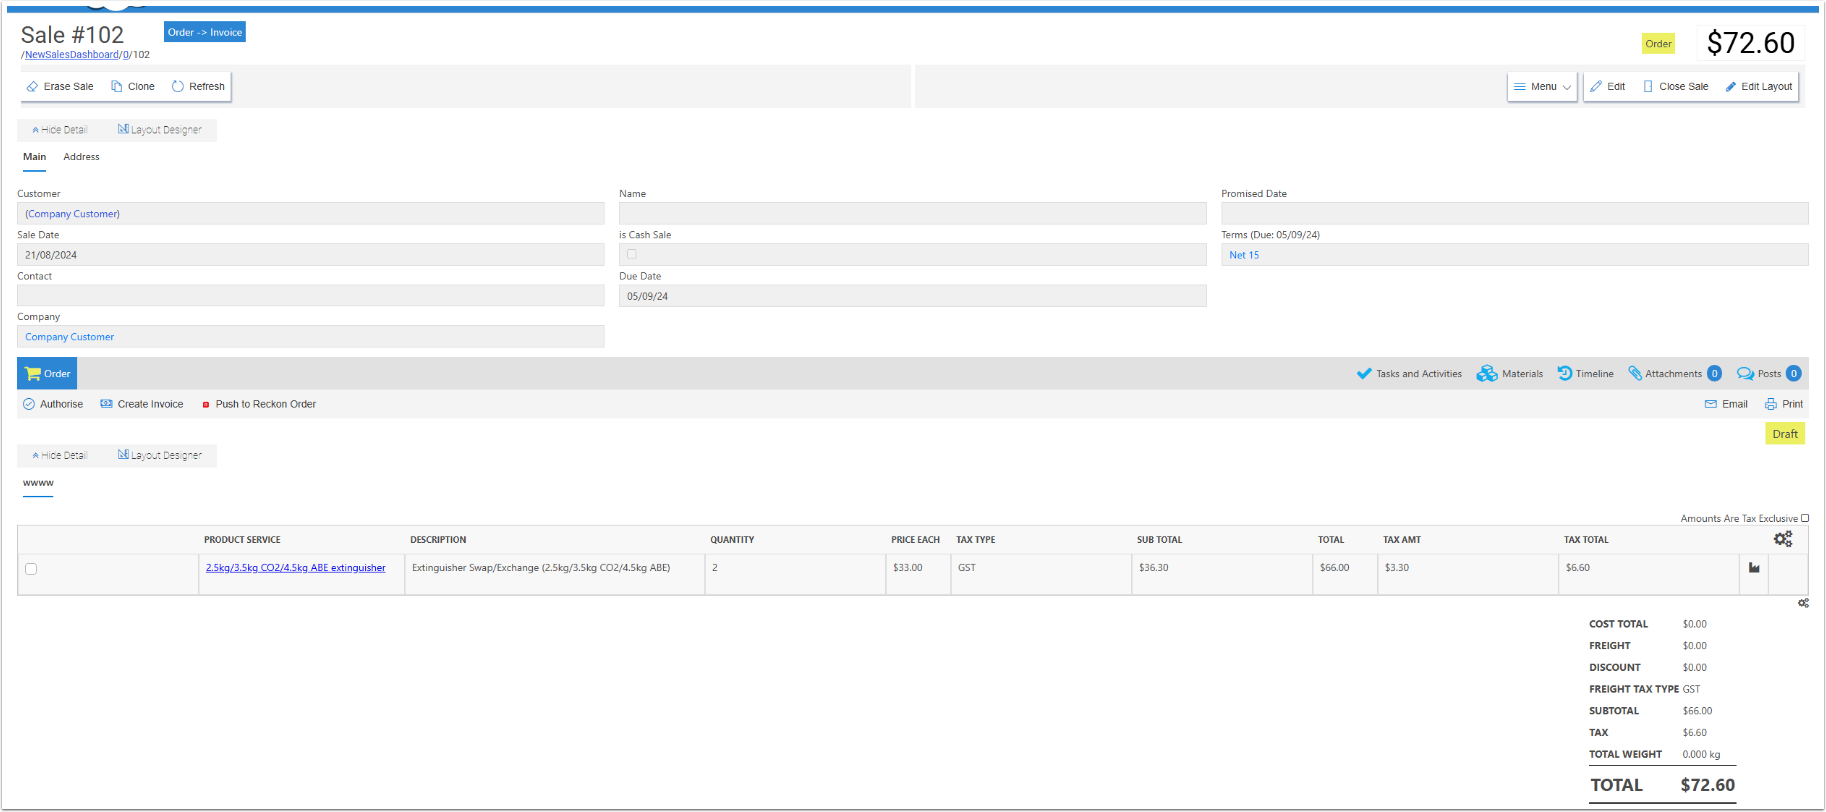Open line item chart icon

tap(1754, 568)
